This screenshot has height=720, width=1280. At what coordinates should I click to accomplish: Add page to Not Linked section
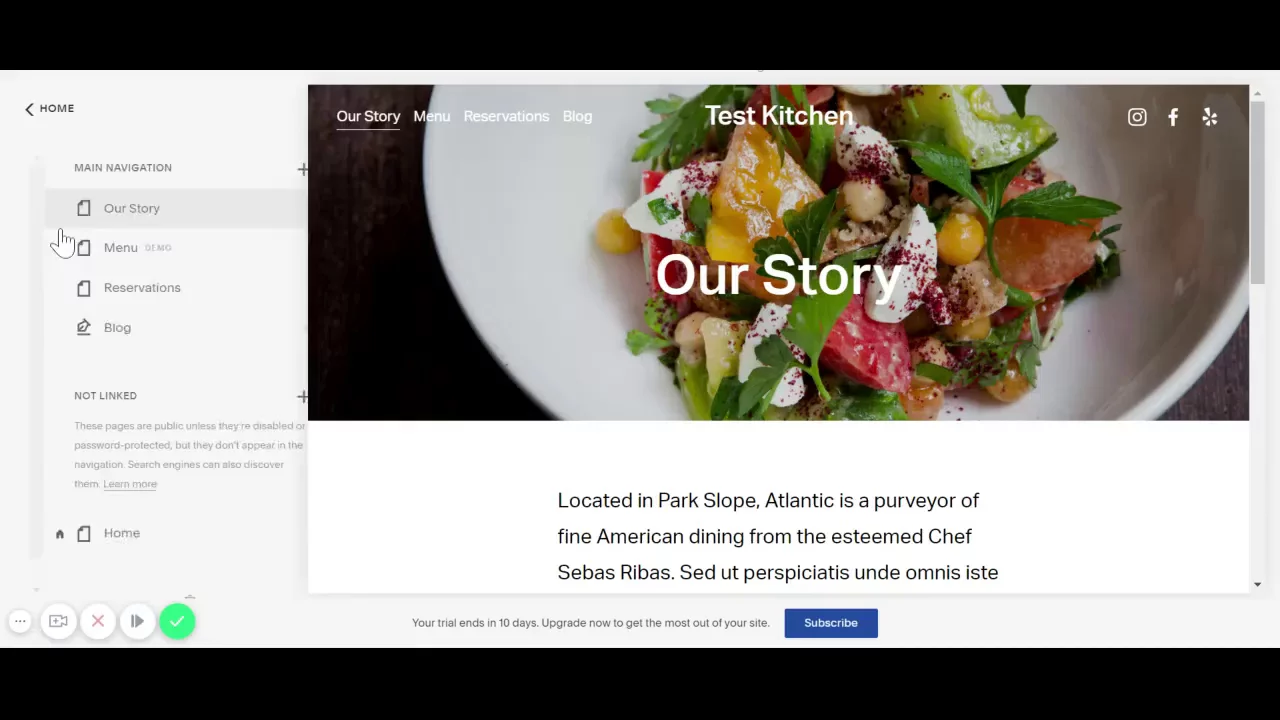(302, 397)
